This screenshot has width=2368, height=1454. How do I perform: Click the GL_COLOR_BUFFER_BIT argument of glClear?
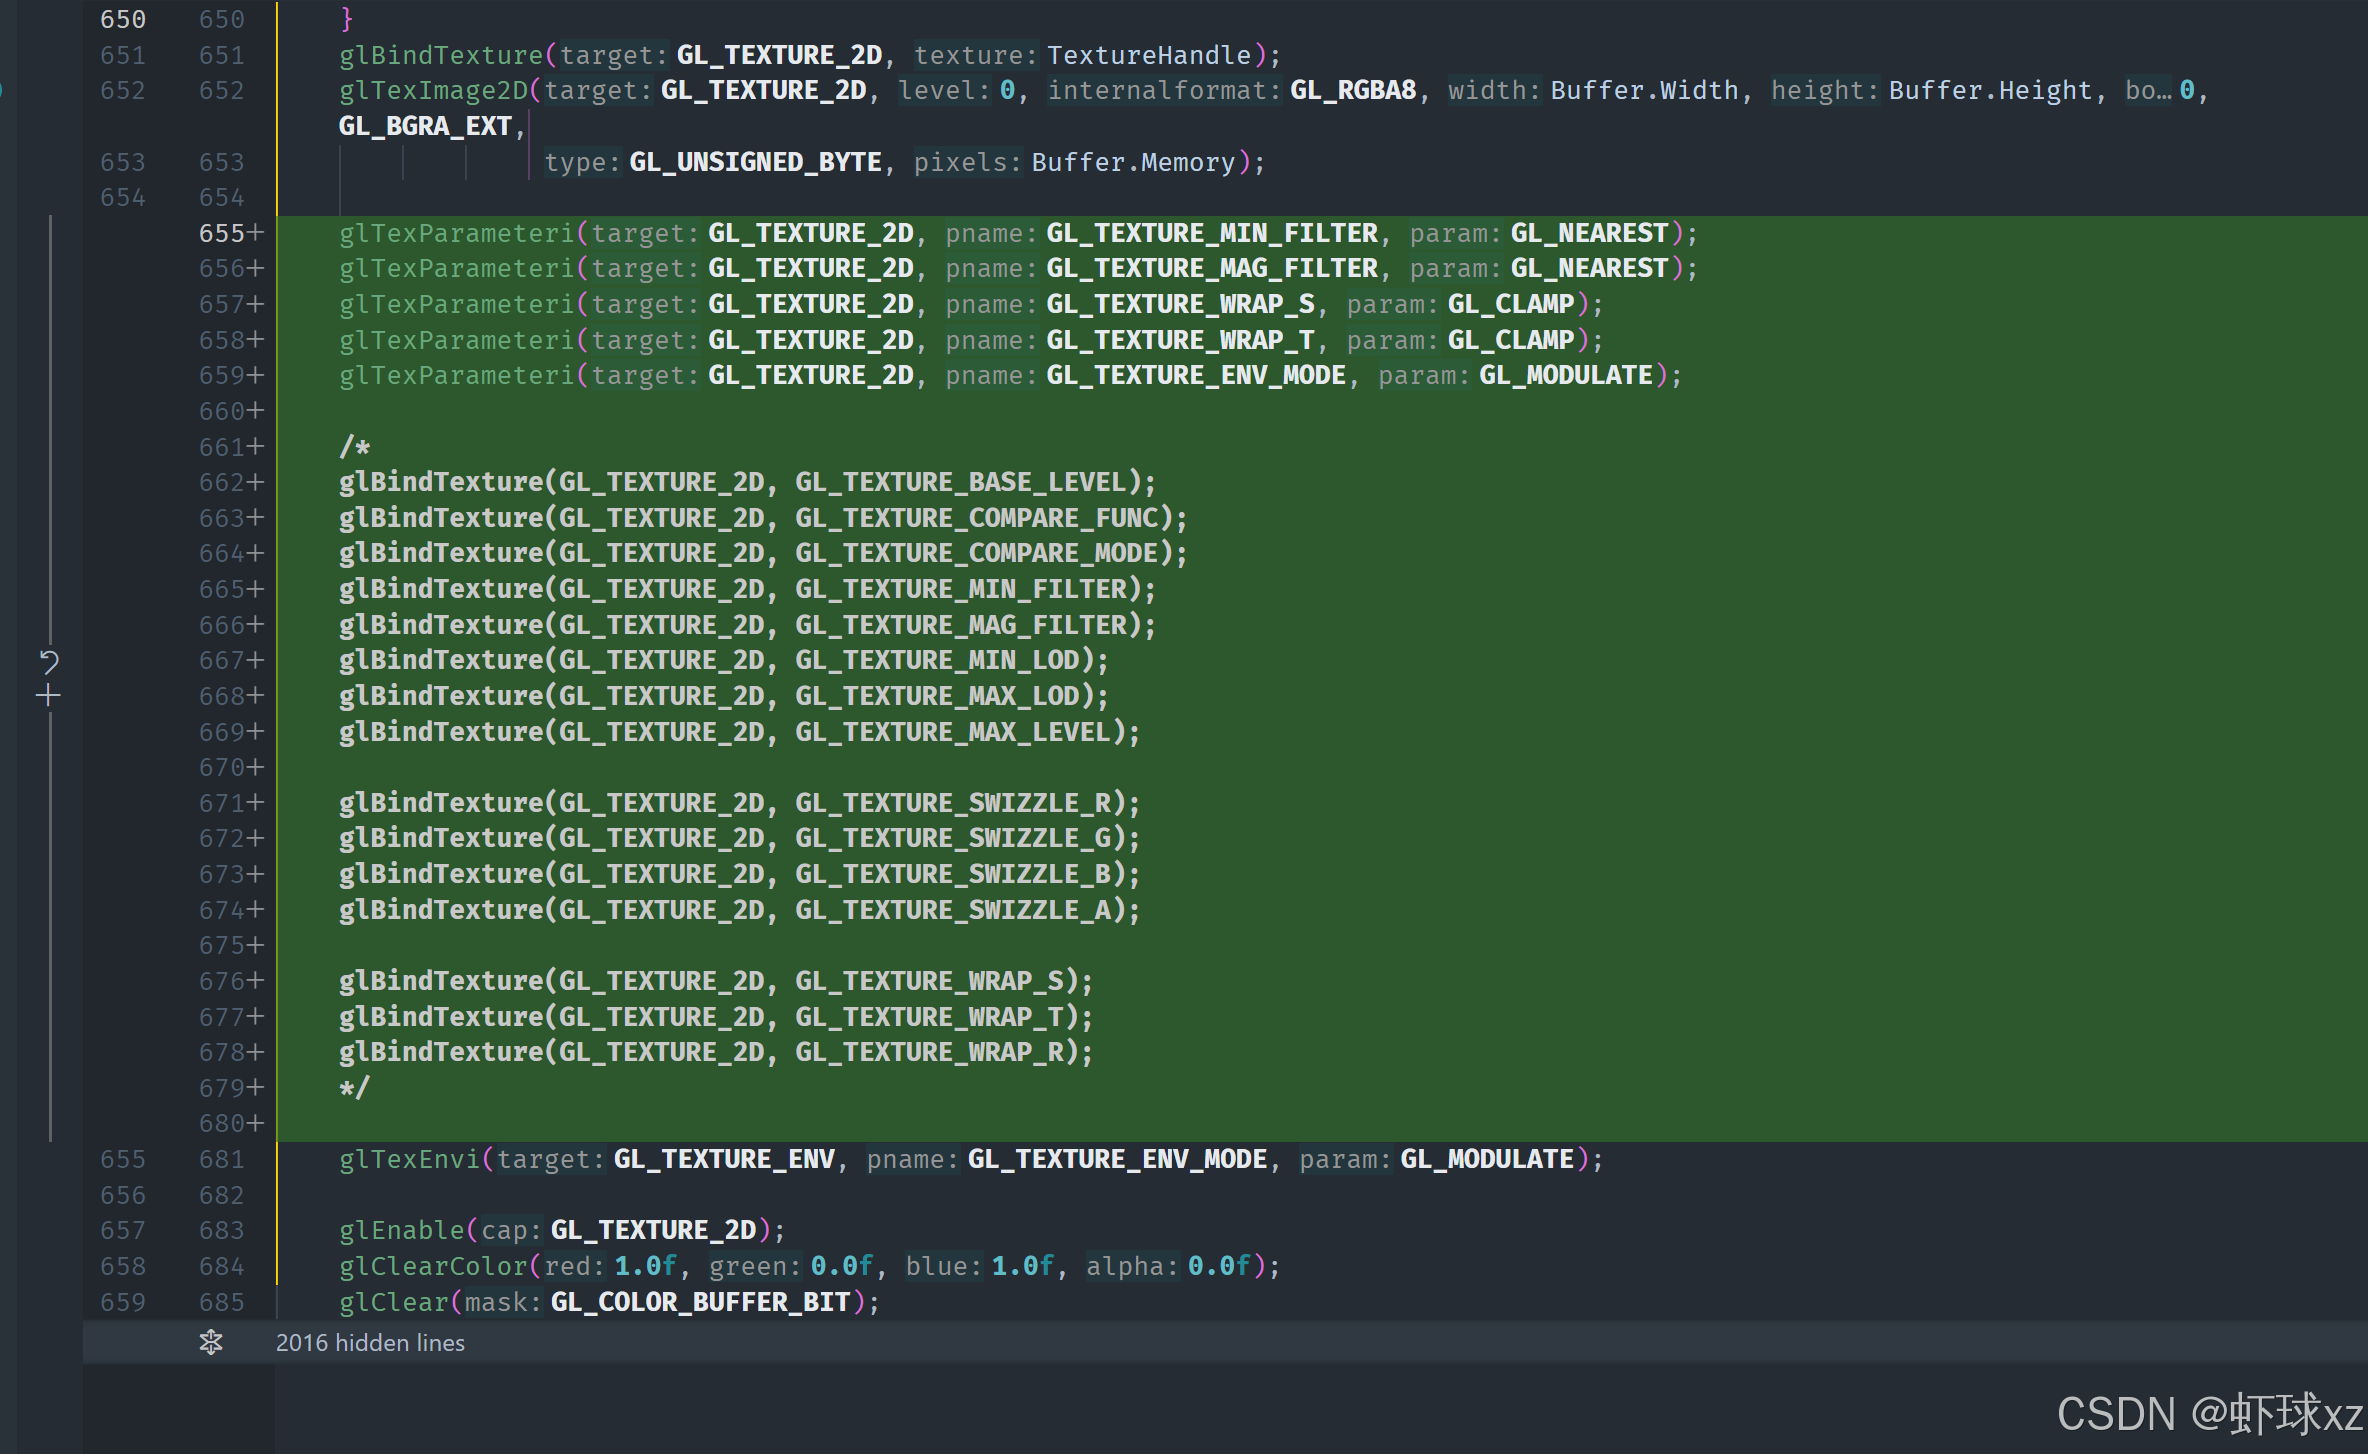coord(700,1302)
